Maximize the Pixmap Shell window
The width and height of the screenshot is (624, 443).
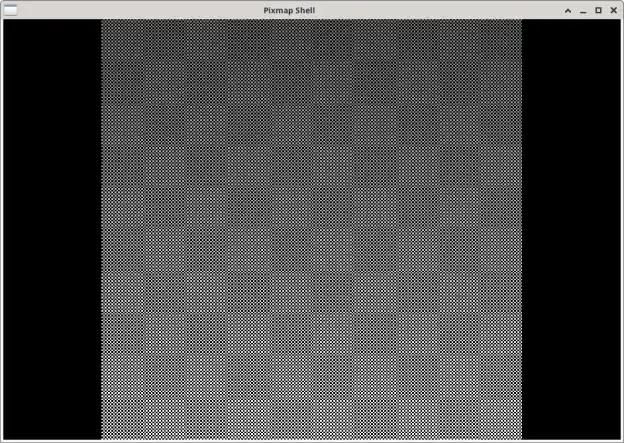coord(598,10)
